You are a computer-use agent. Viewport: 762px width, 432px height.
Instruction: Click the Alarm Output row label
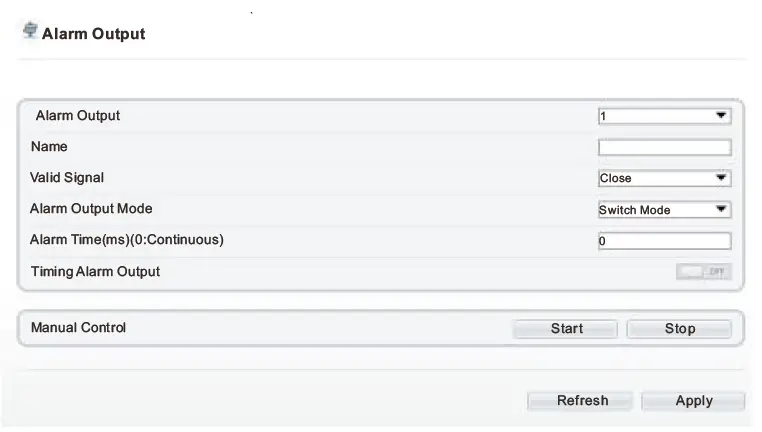point(77,116)
